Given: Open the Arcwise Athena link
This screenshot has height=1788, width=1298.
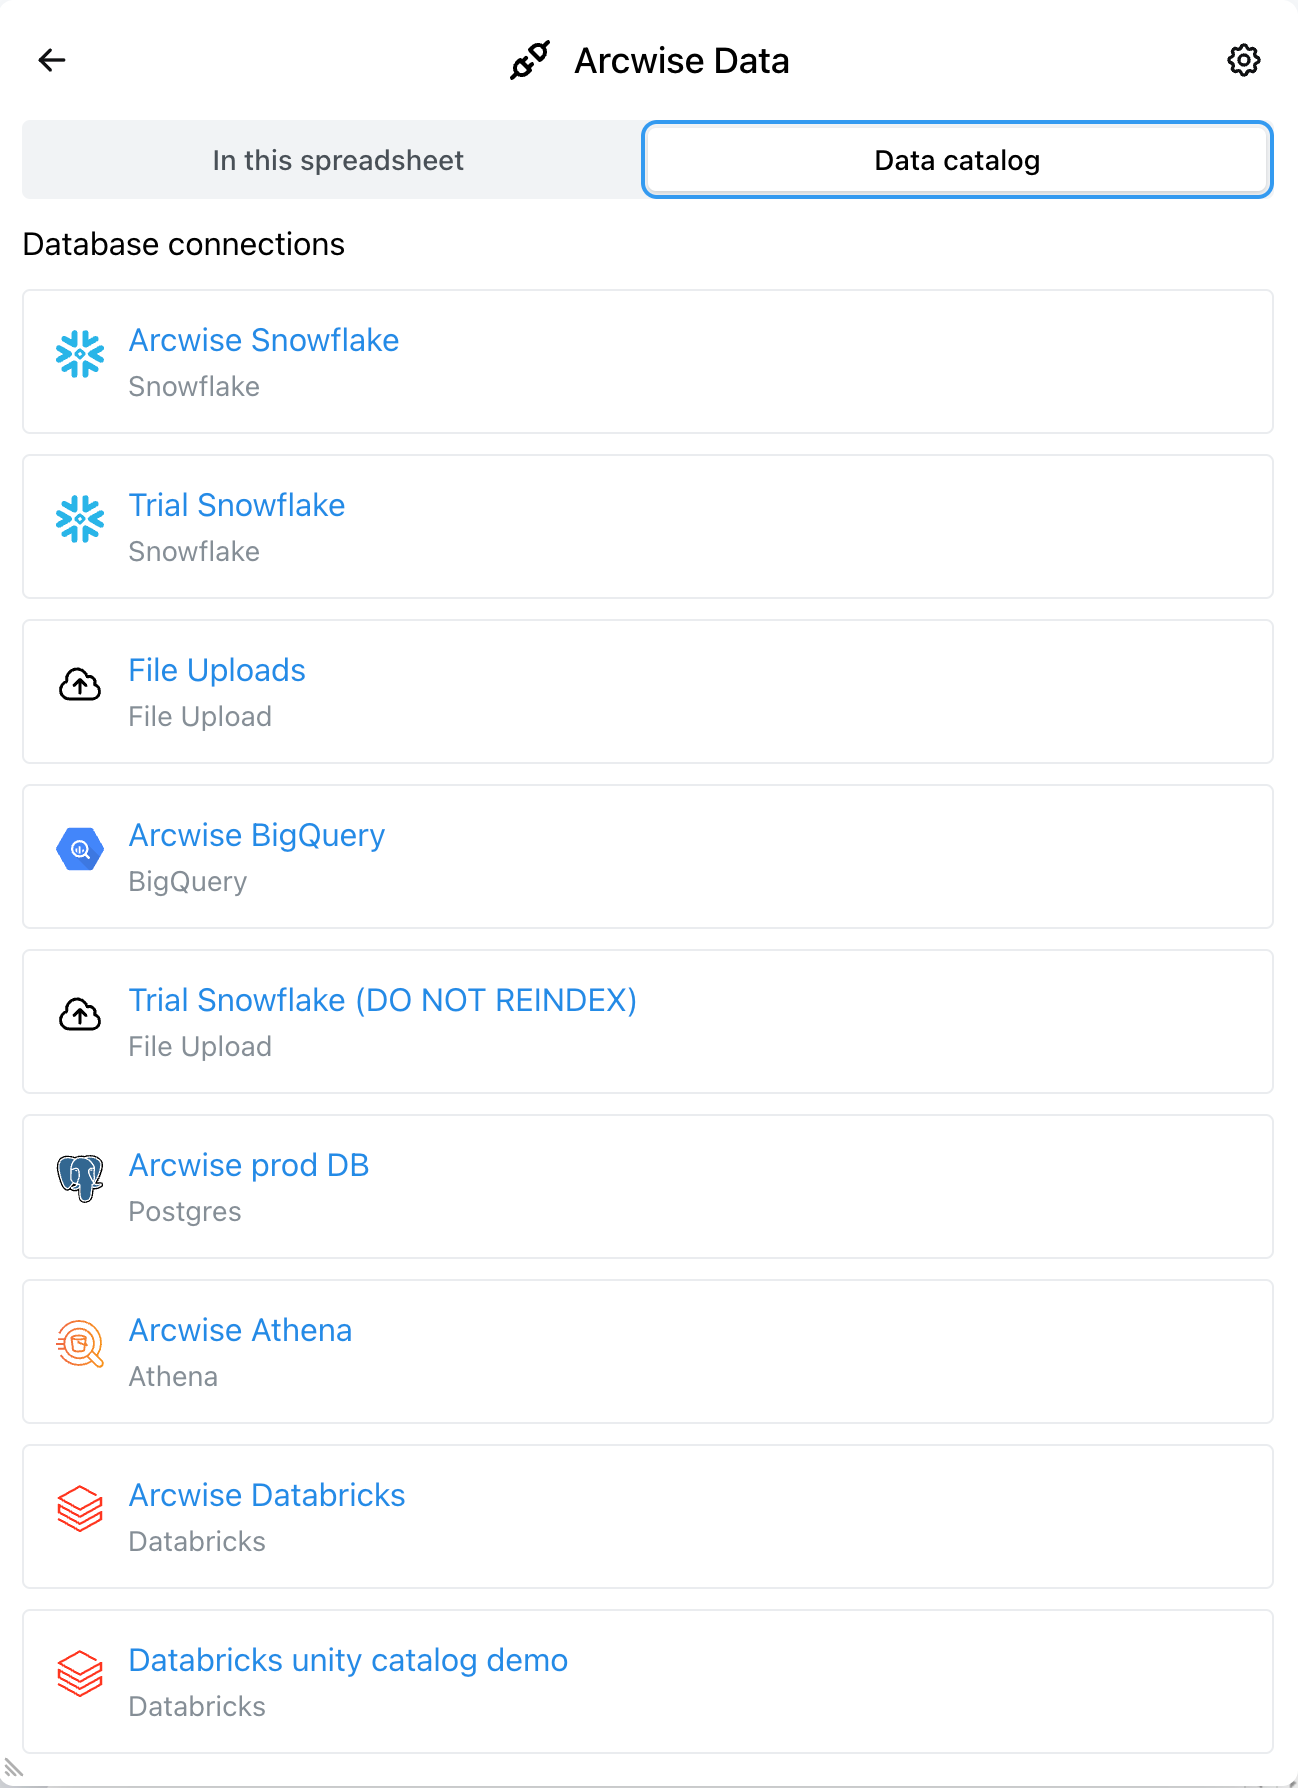Looking at the screenshot, I should [240, 1331].
